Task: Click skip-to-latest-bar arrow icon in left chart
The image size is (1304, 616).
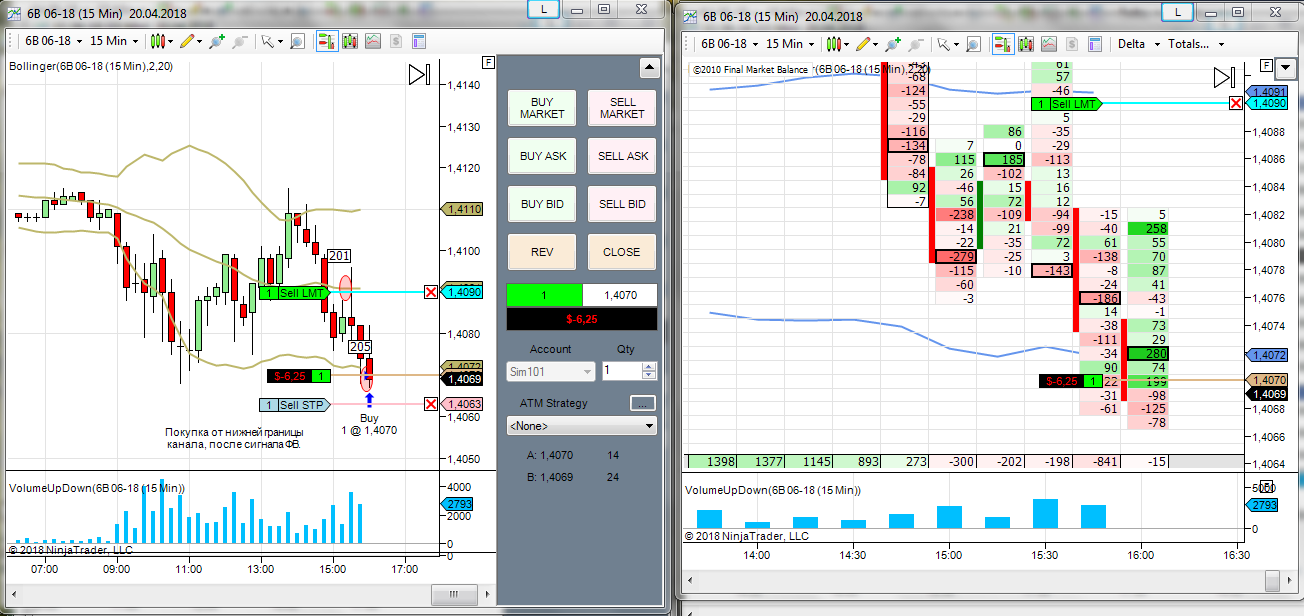Action: click(419, 75)
